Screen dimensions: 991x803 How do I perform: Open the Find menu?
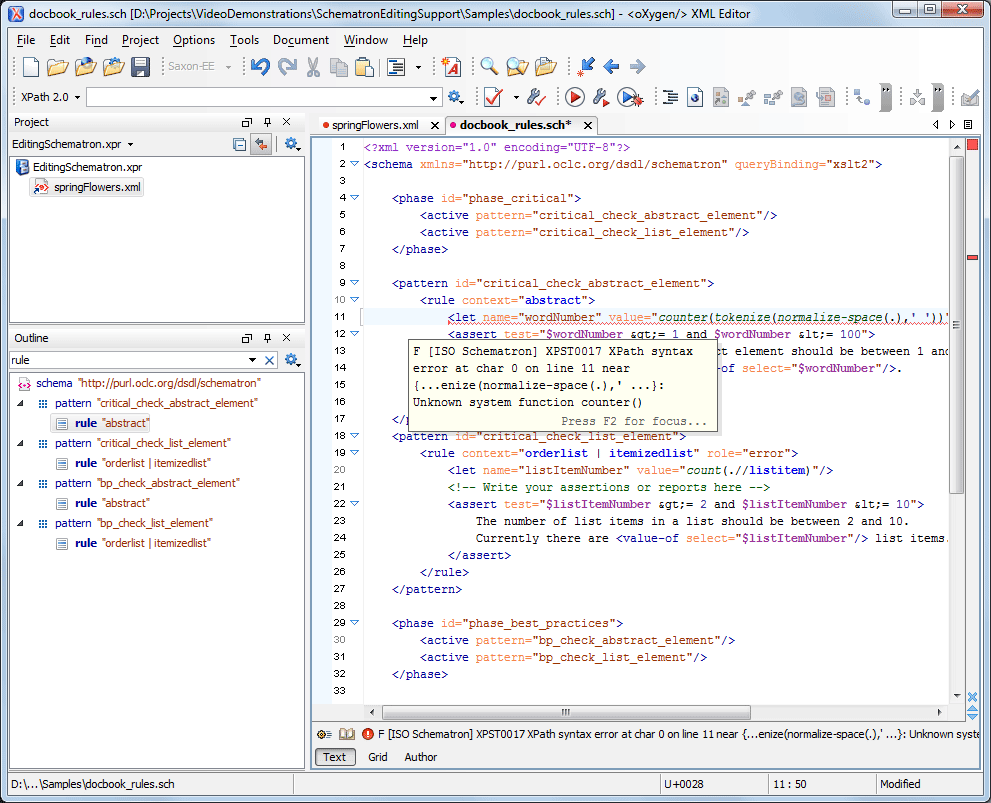(x=96, y=40)
